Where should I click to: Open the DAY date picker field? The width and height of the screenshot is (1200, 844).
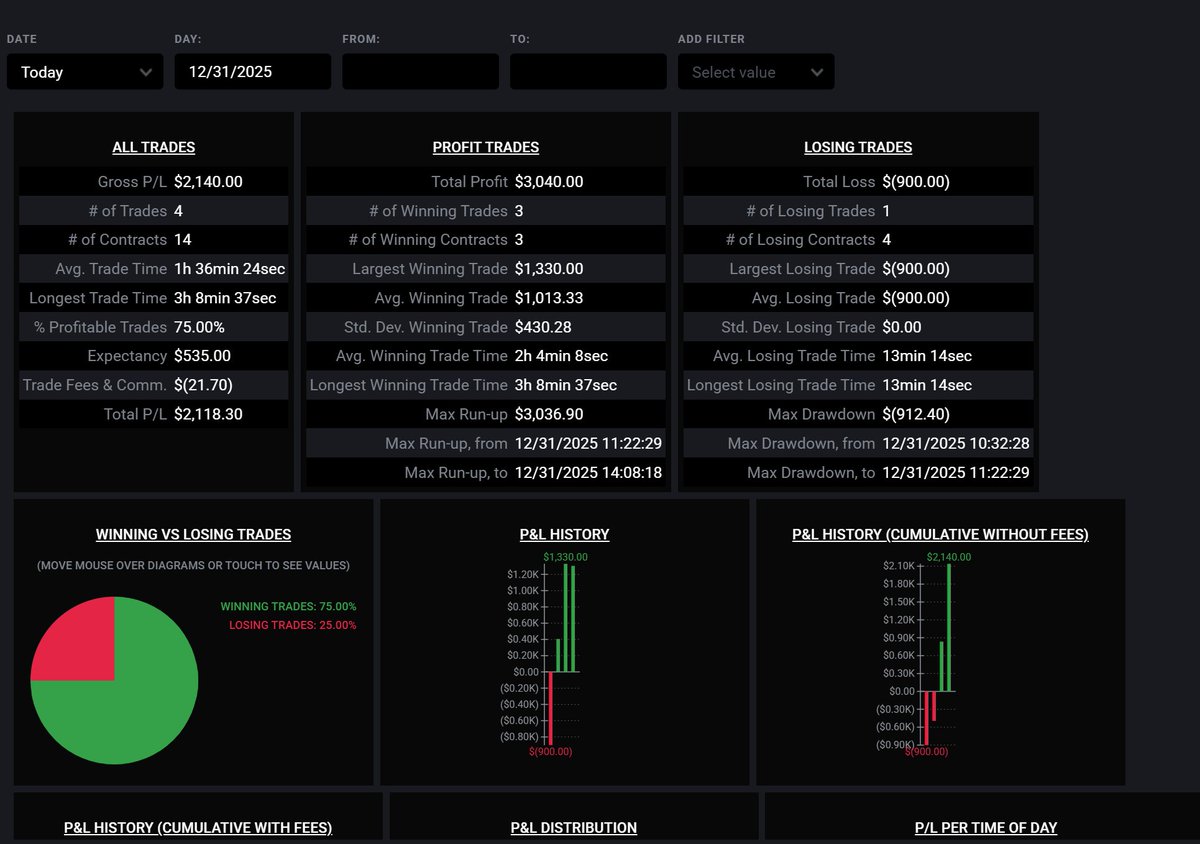tap(252, 71)
